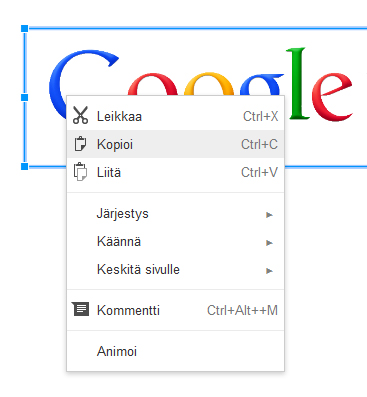This screenshot has width=367, height=397.
Task: Click the copy clipboard icon beside Kopioi
Action: 80,144
